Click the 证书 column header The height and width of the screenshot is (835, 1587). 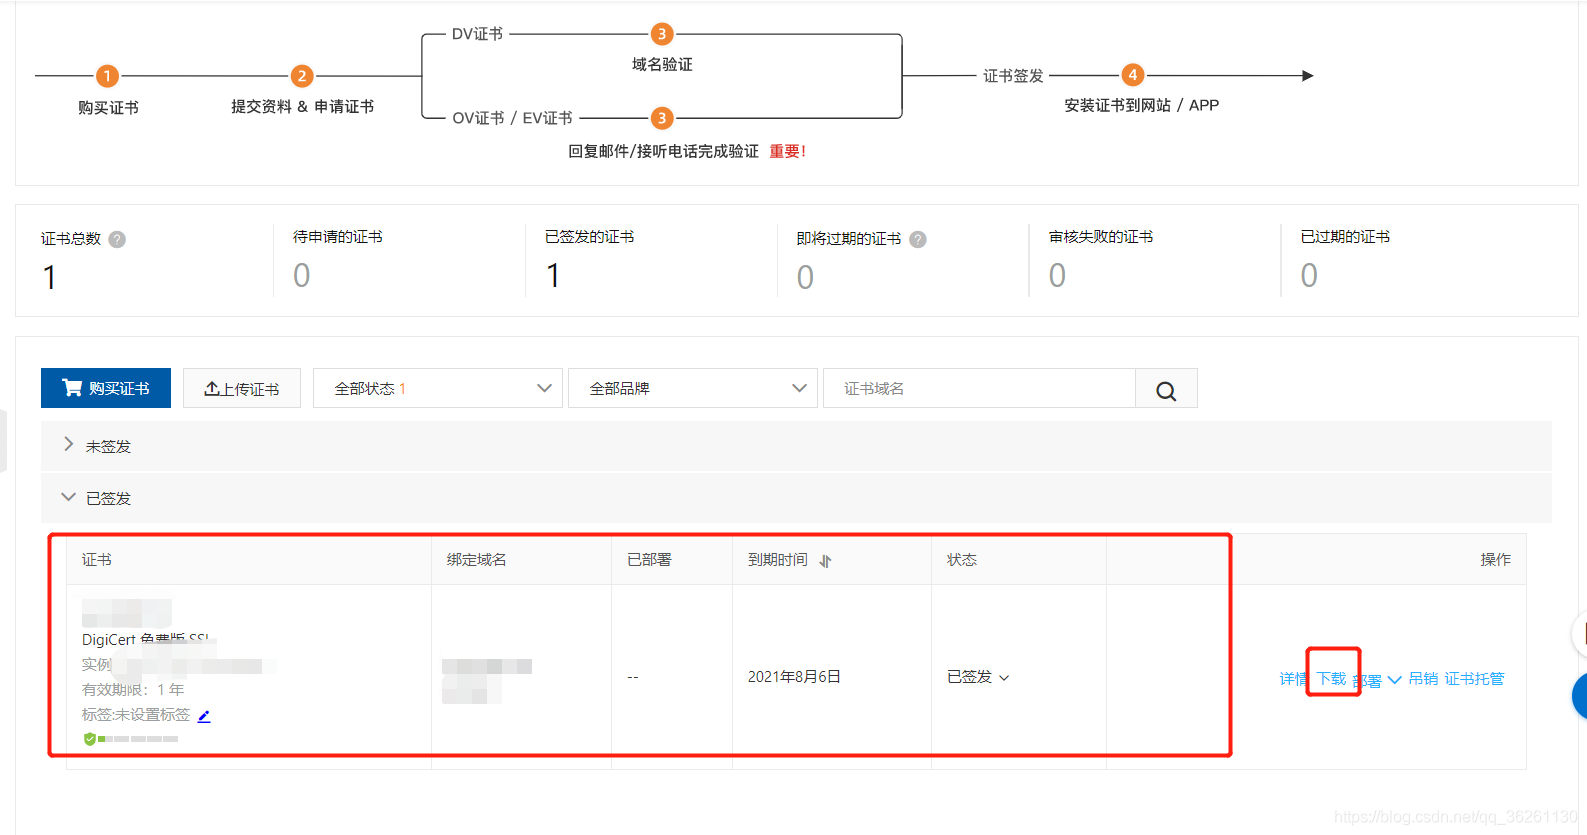click(x=97, y=560)
